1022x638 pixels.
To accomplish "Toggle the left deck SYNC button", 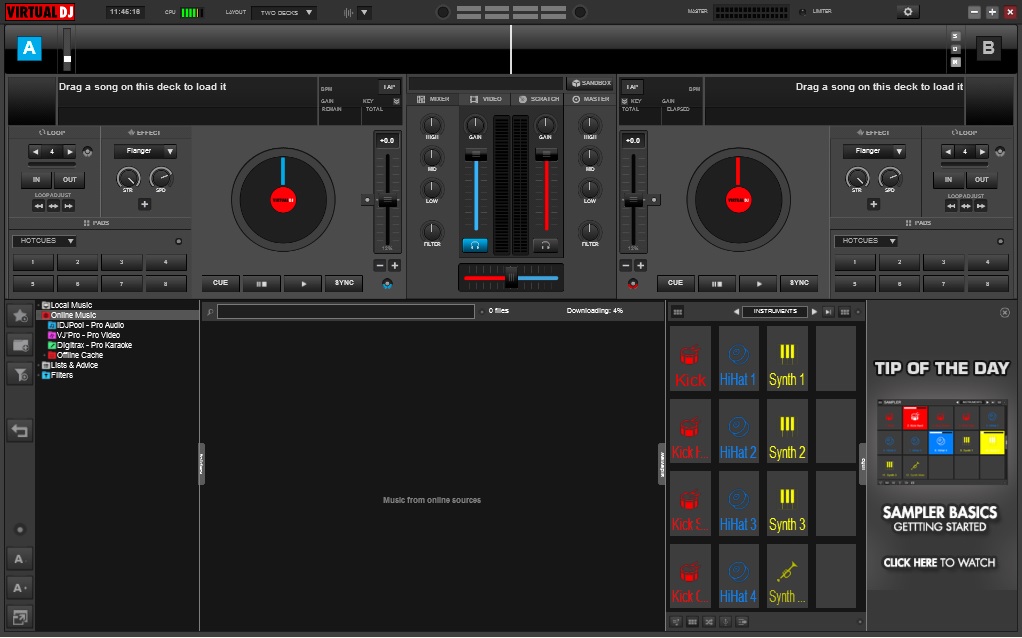I will (x=344, y=283).
